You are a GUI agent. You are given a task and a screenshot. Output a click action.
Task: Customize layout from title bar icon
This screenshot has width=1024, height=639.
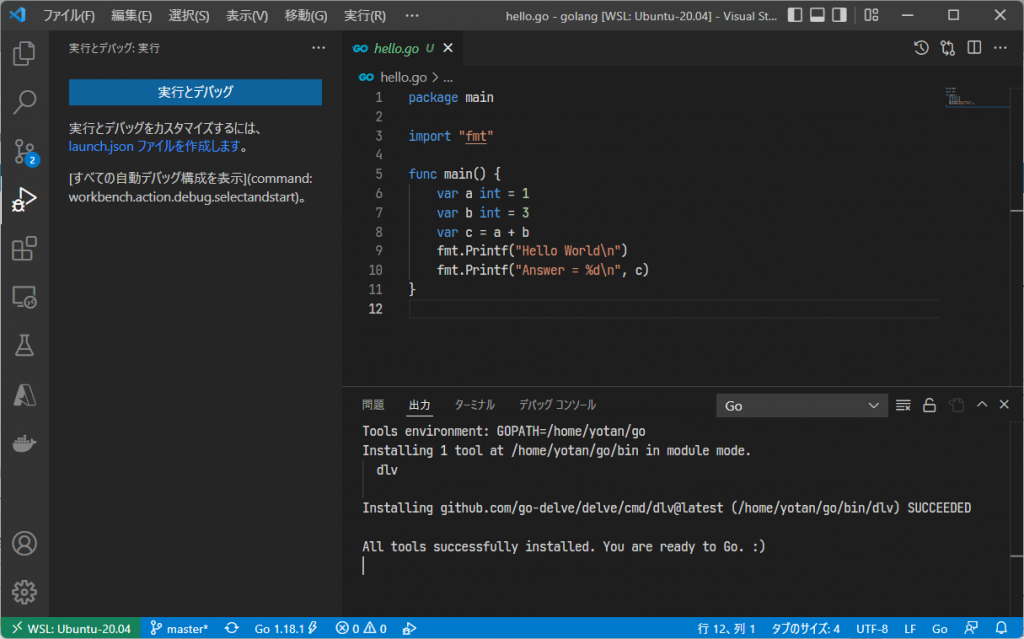(871, 15)
